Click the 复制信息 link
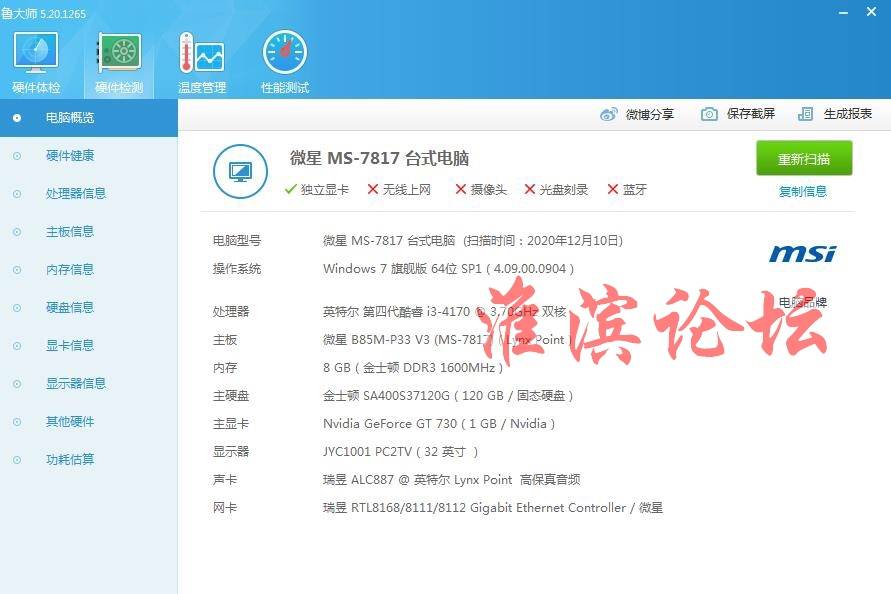This screenshot has height=594, width=891. (x=803, y=192)
